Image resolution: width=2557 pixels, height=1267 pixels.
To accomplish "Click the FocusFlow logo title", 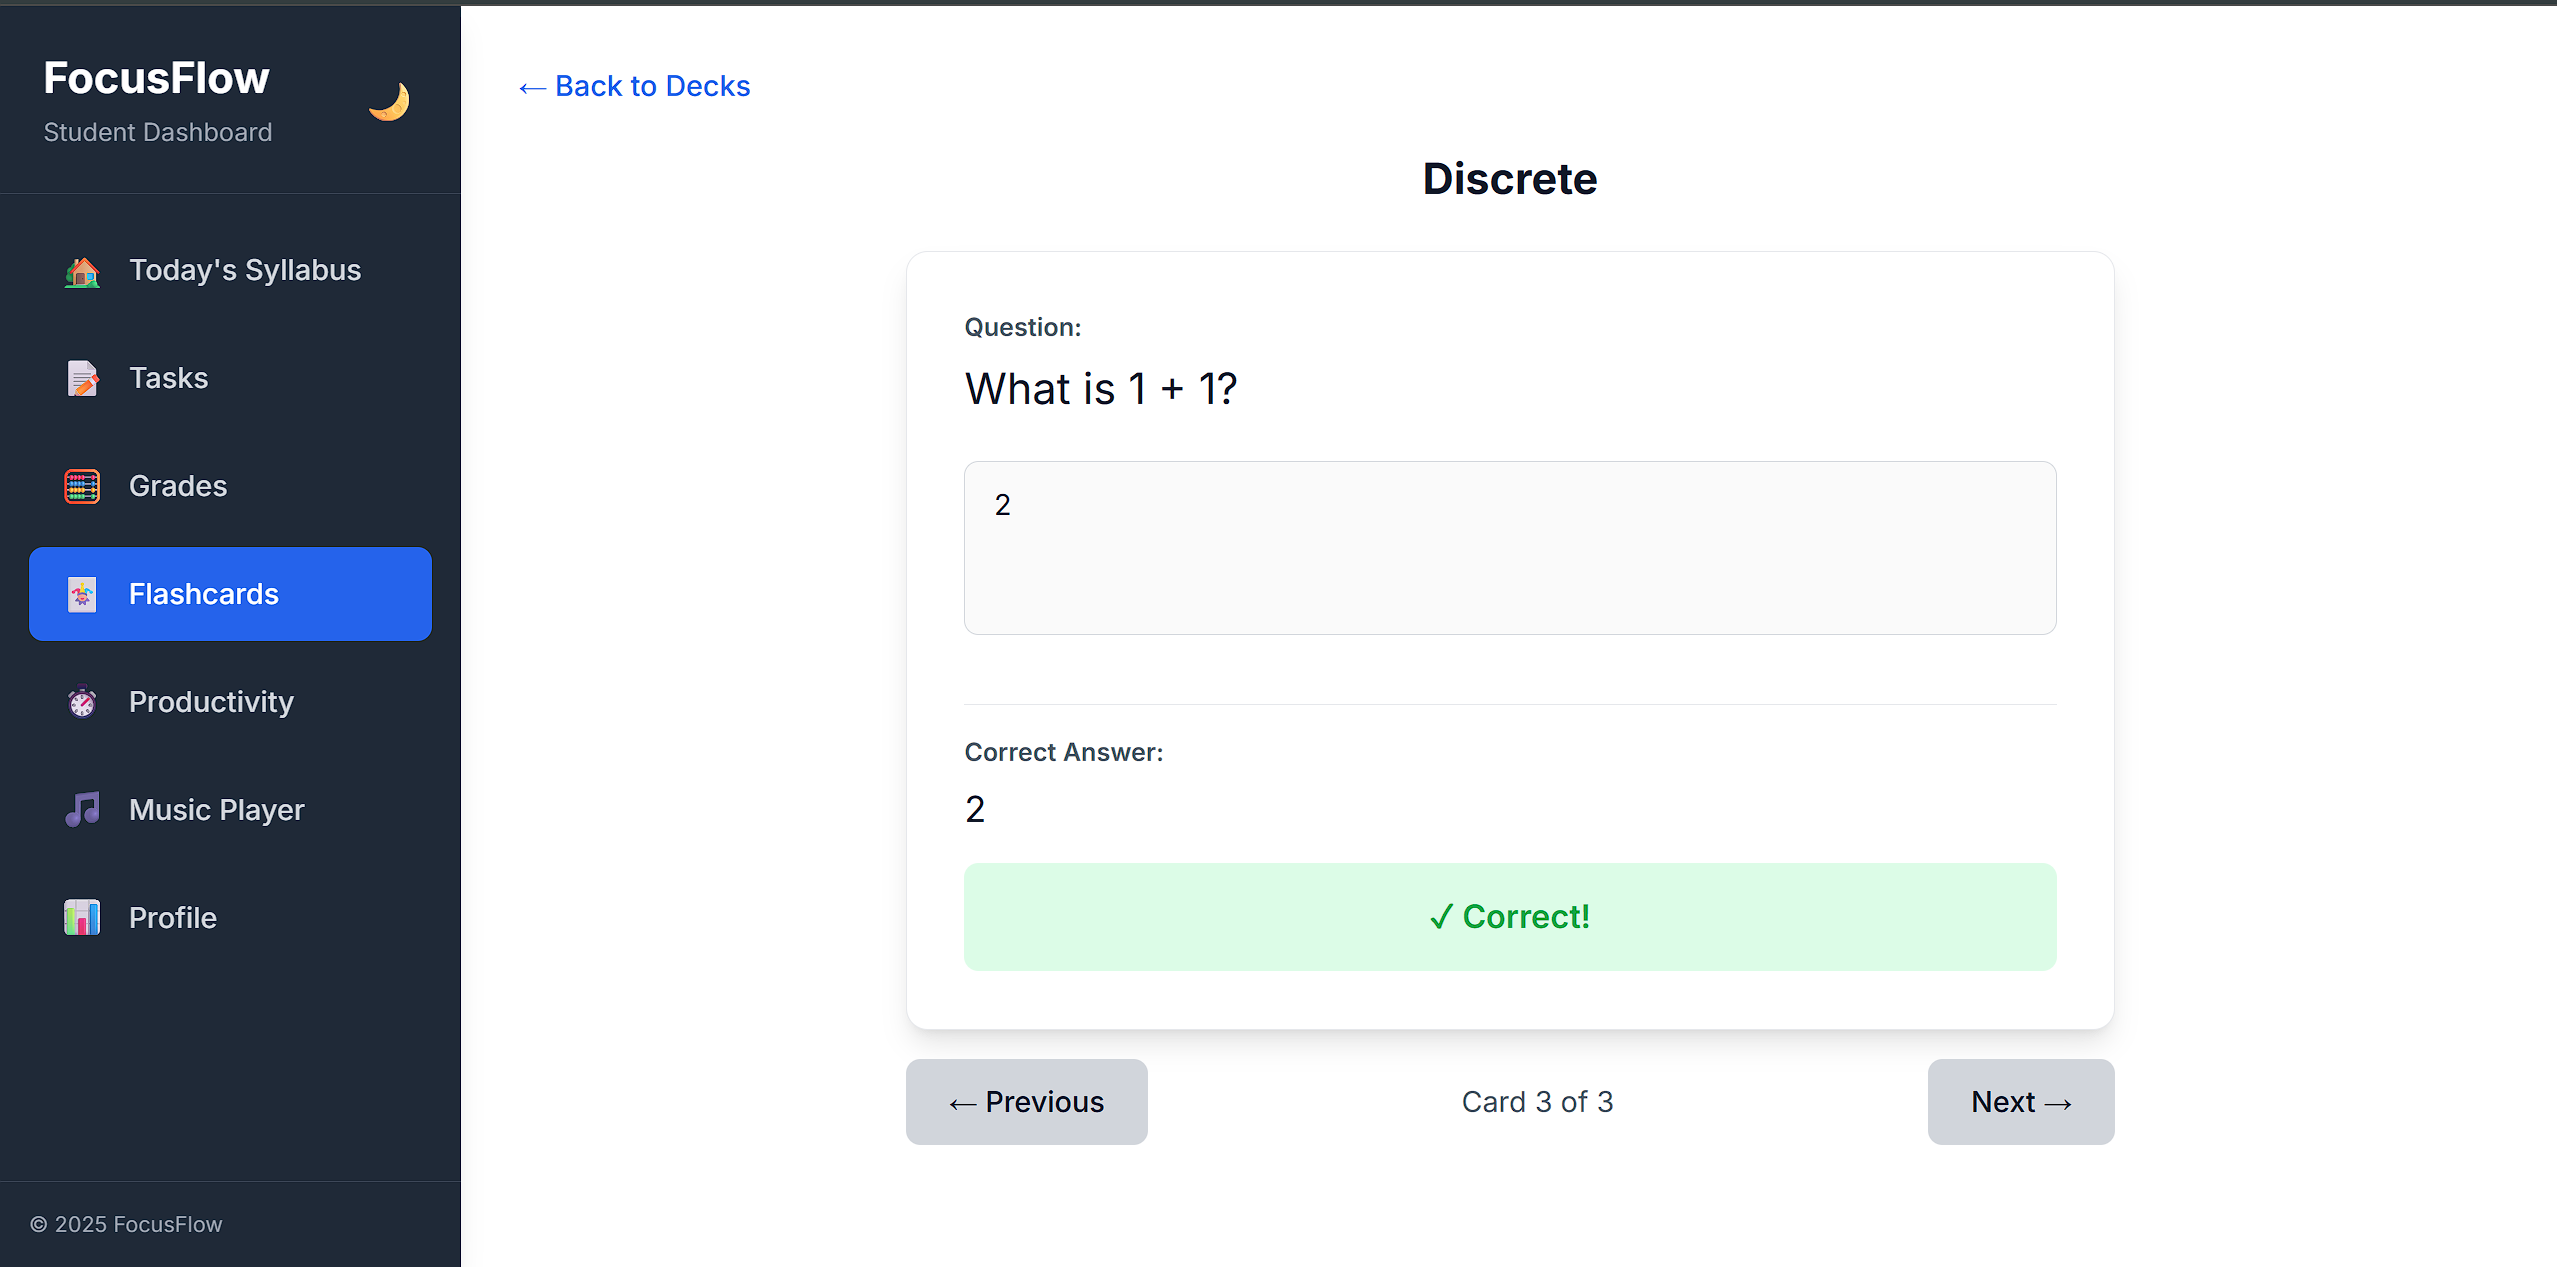I will pyautogui.click(x=156, y=79).
